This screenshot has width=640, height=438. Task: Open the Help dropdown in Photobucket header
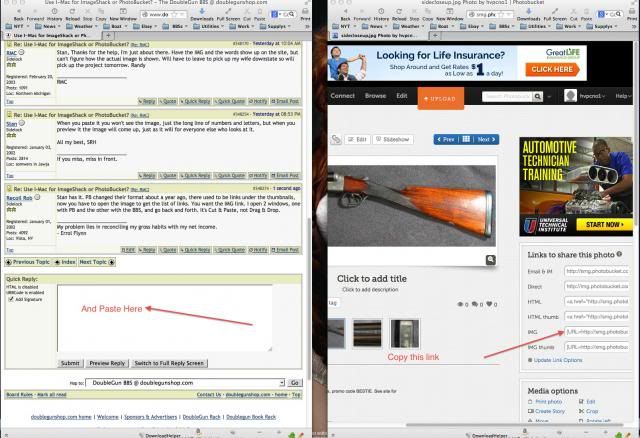623,96
